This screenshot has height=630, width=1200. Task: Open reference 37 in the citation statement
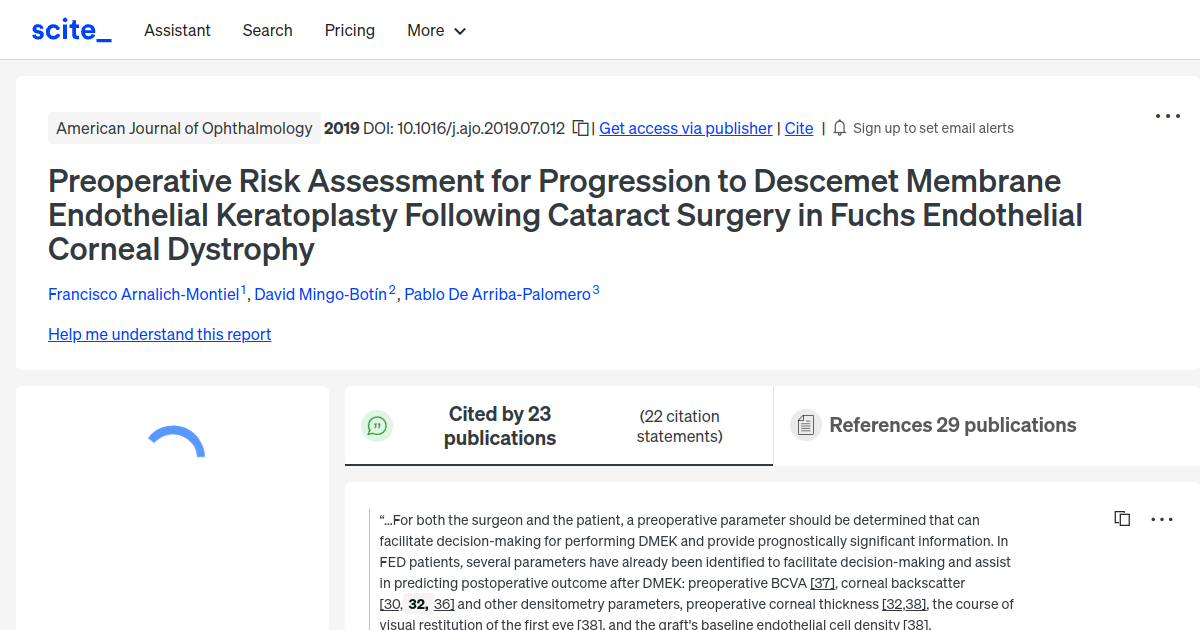[822, 582]
